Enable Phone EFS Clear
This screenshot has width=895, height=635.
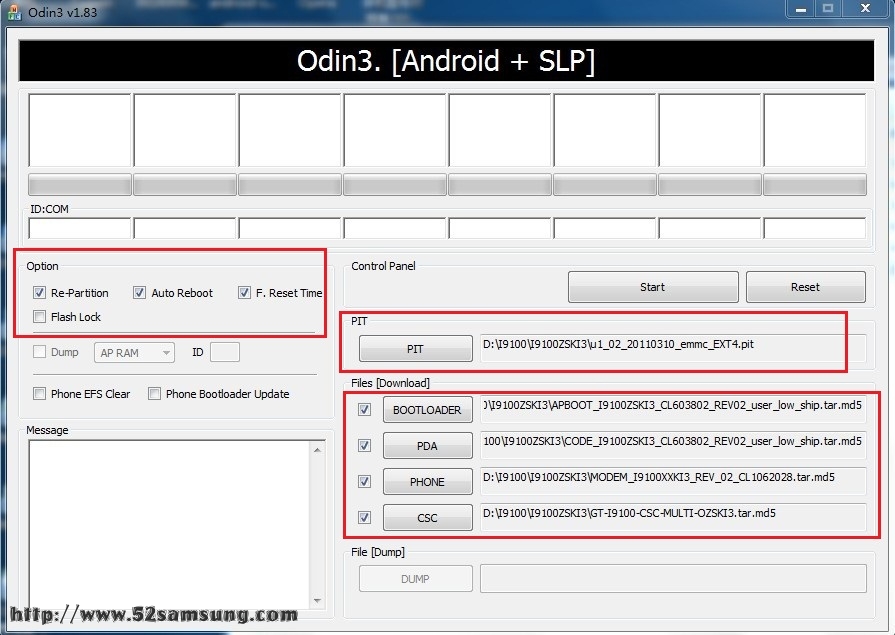click(39, 393)
